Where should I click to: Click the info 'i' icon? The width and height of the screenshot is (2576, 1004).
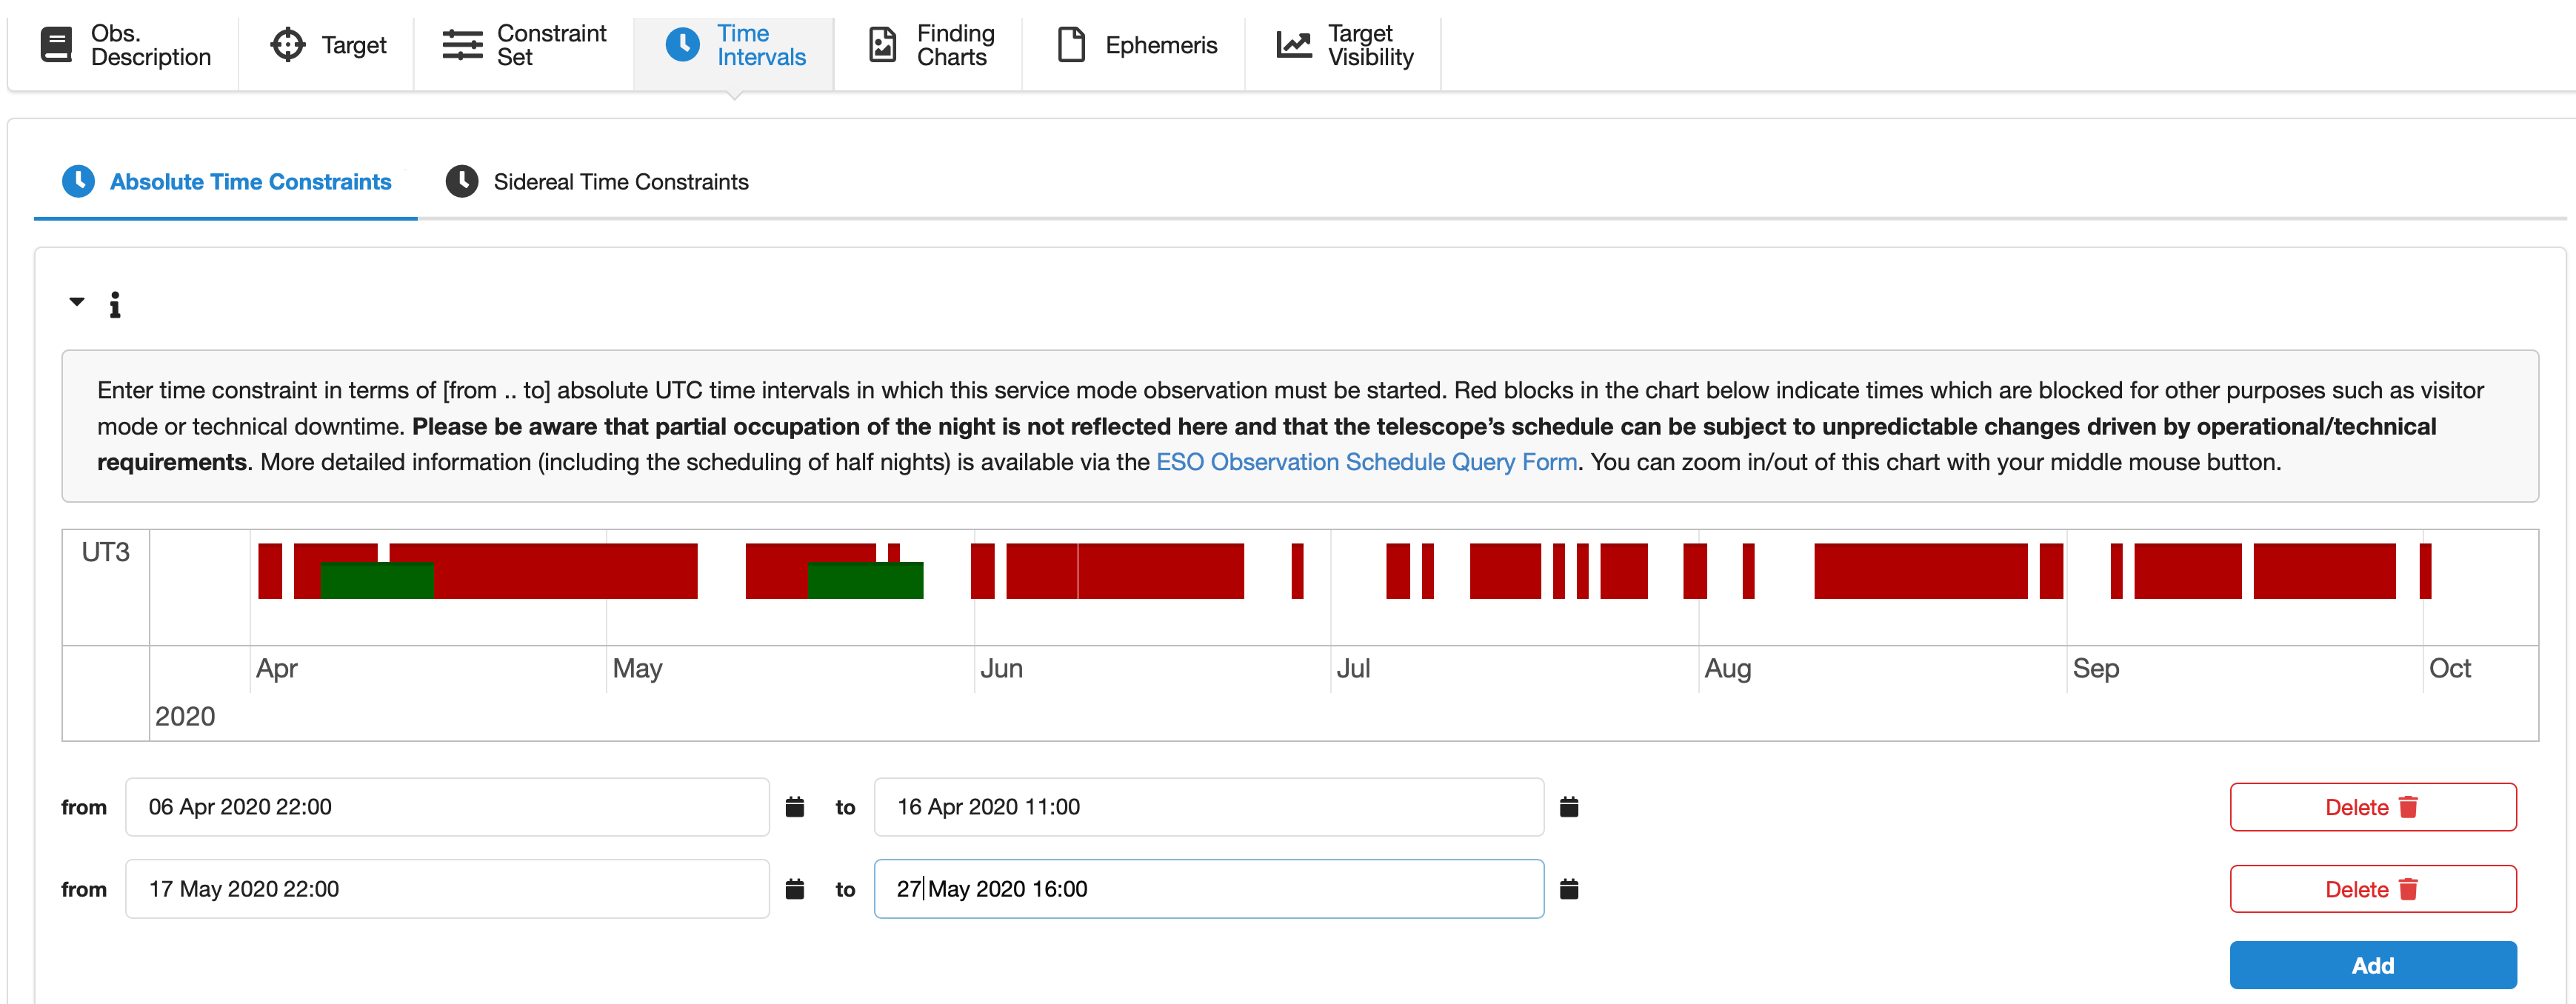(x=115, y=305)
